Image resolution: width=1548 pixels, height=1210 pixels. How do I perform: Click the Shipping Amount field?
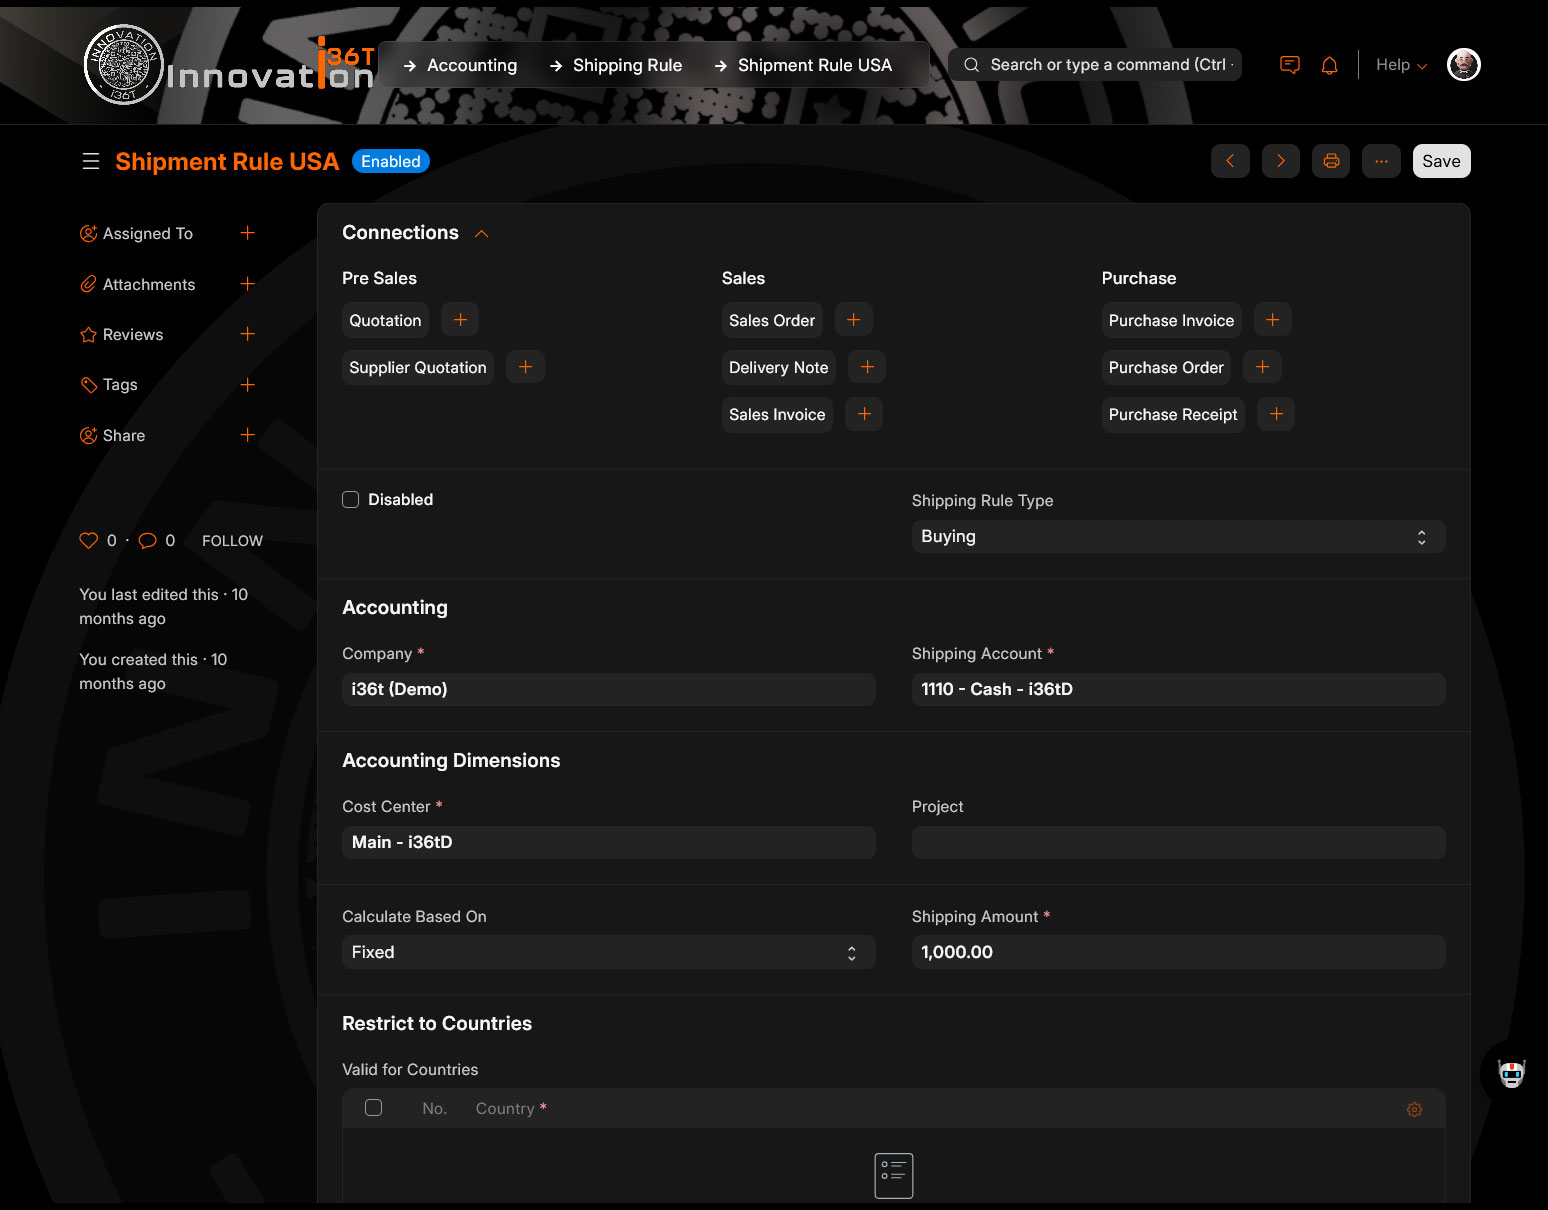1177,953
